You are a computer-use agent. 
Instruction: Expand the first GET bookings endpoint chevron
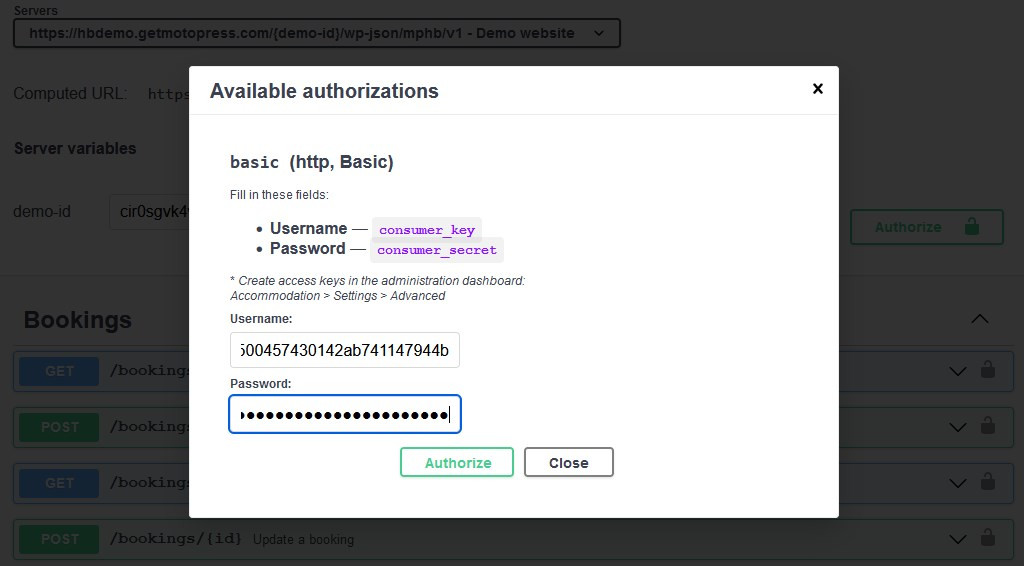click(957, 371)
